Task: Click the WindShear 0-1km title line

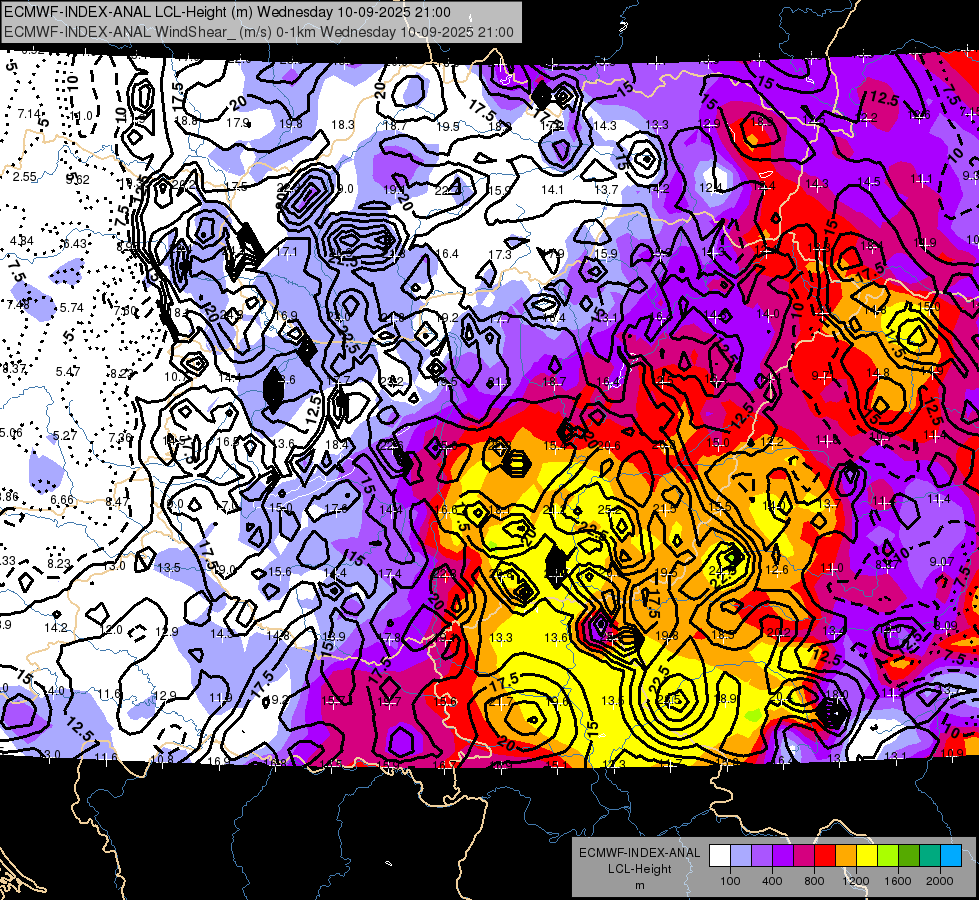Action: point(258,32)
